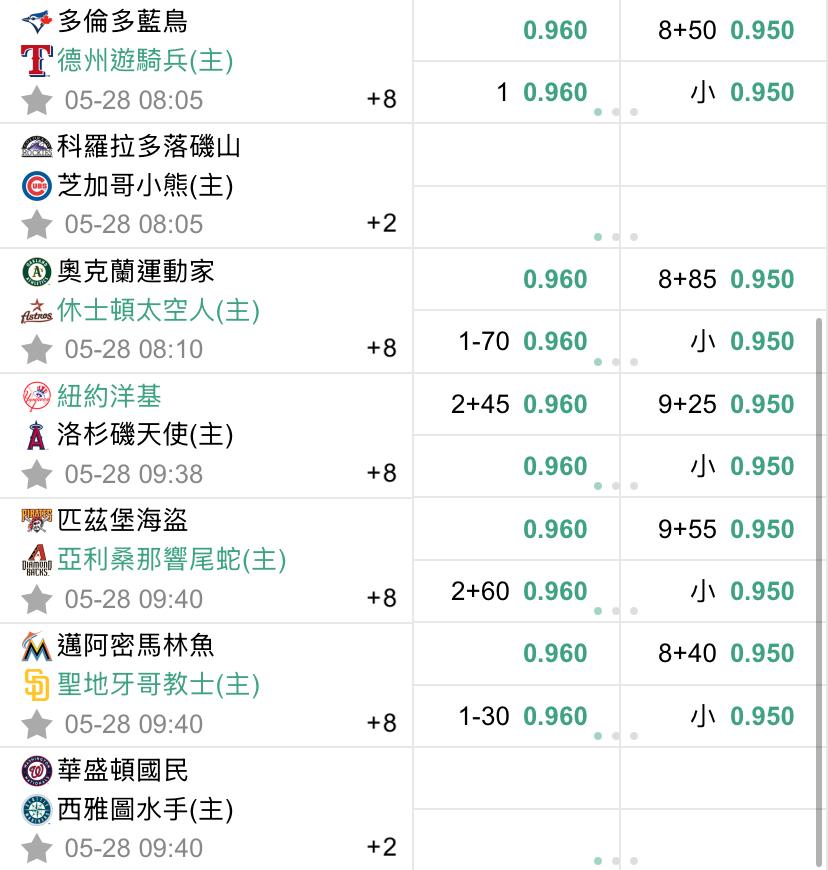The height and width of the screenshot is (870, 828).
Task: Open 德州遊騎兵(主) team link
Action: pyautogui.click(x=145, y=60)
